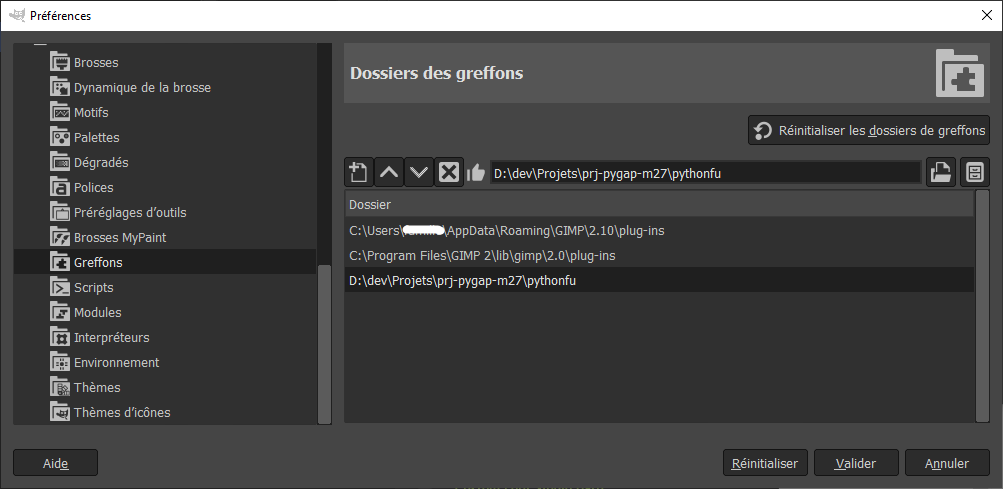Delete the selected folder entry
This screenshot has height=489, width=1003.
[x=449, y=172]
